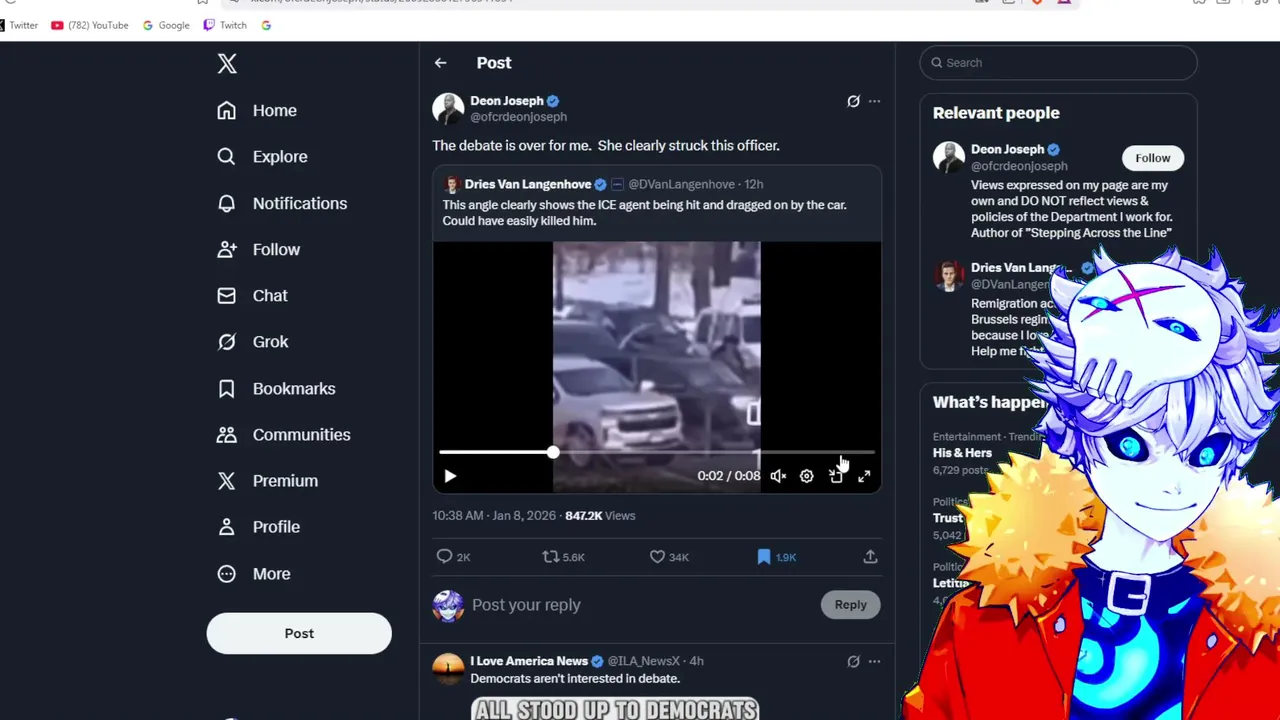
Task: Toggle picture-in-picture for the video
Action: [x=836, y=476]
